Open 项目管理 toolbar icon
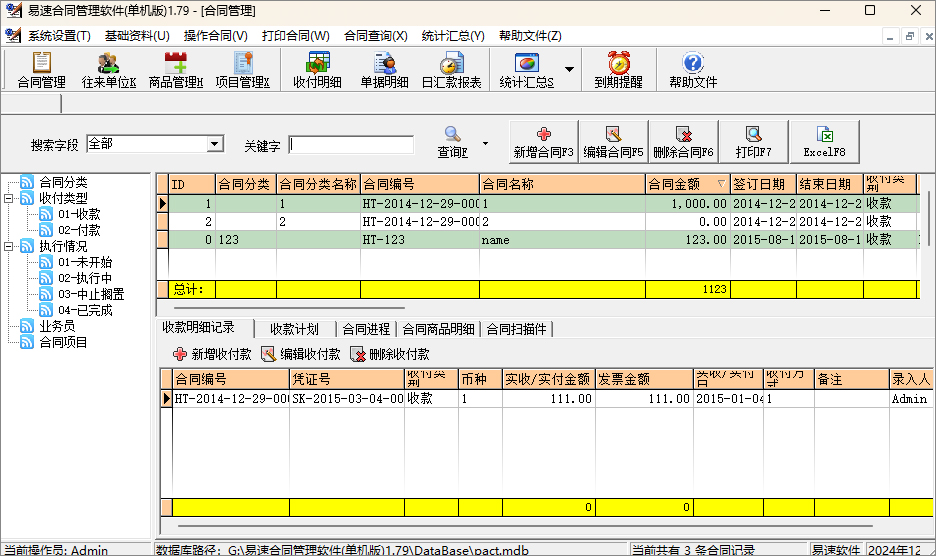The height and width of the screenshot is (556, 936). point(242,70)
